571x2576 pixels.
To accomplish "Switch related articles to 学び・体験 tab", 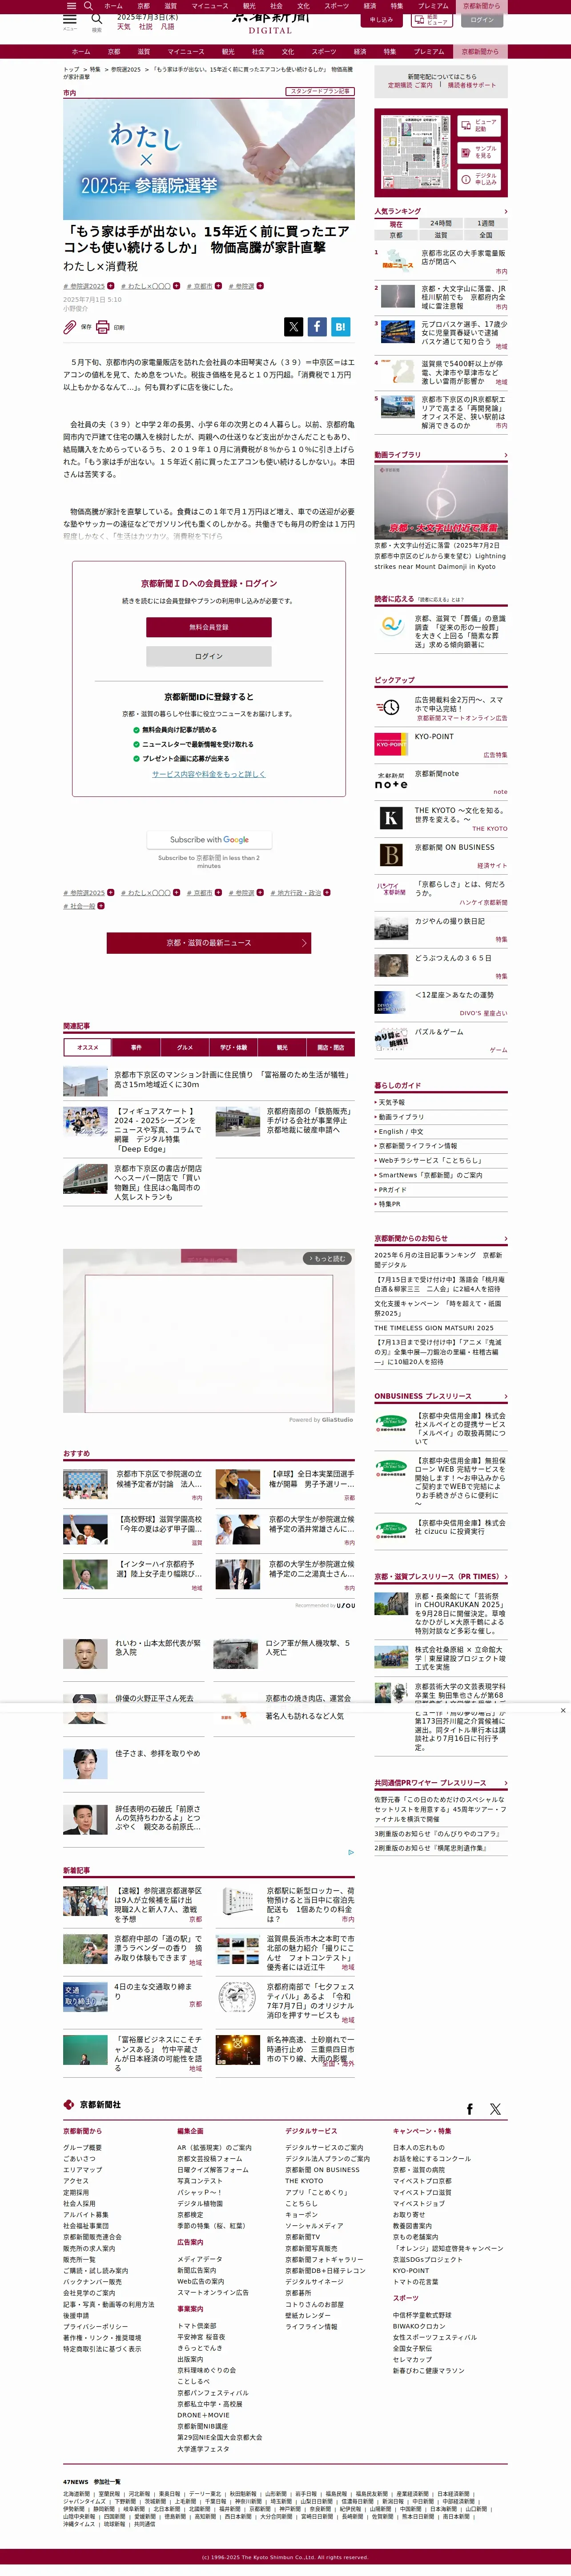I will pos(233,1047).
